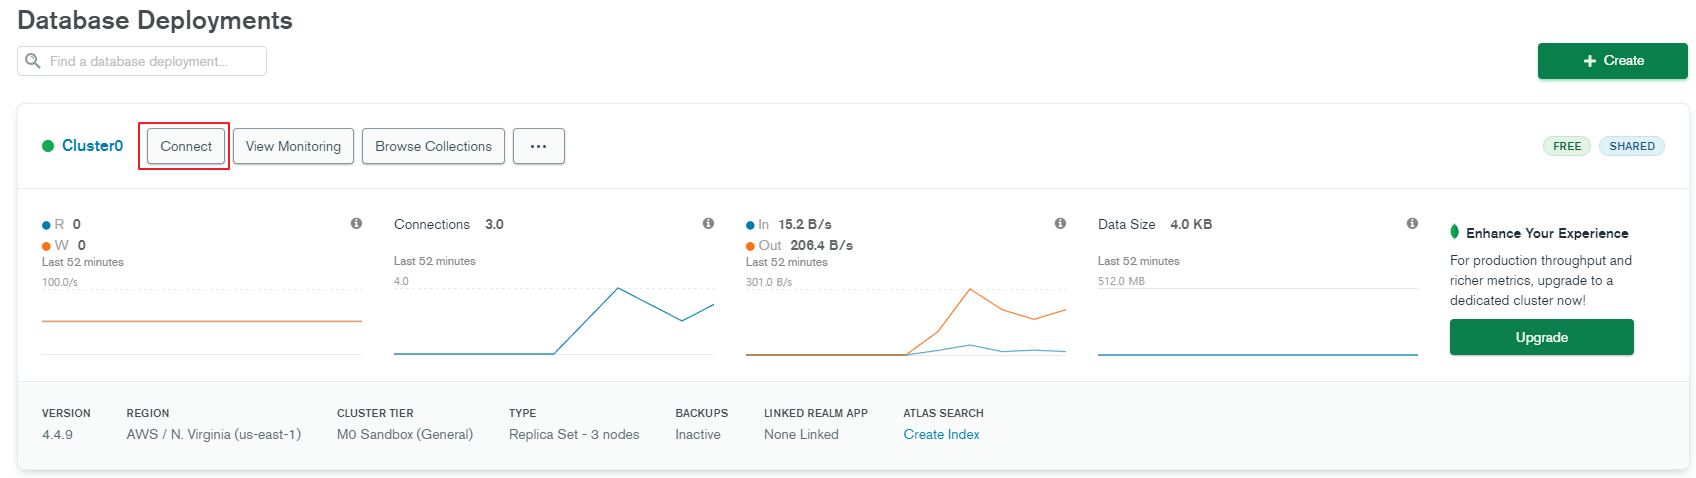1696x478 pixels.
Task: Click the blue In legend dot
Action: [x=750, y=225]
